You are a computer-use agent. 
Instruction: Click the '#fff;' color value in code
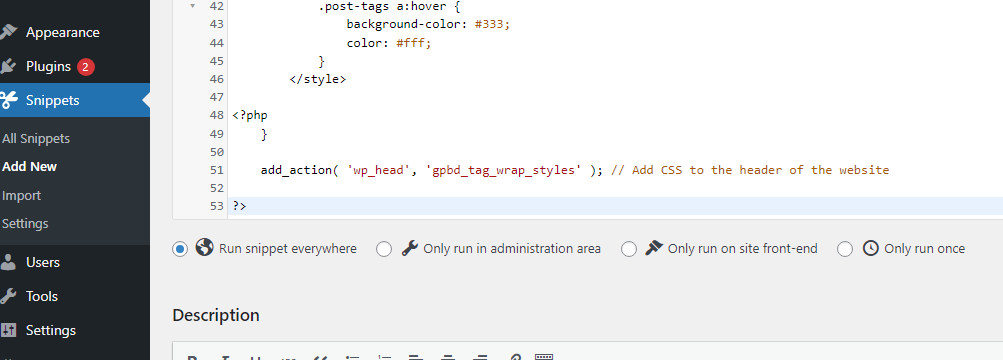pos(414,43)
